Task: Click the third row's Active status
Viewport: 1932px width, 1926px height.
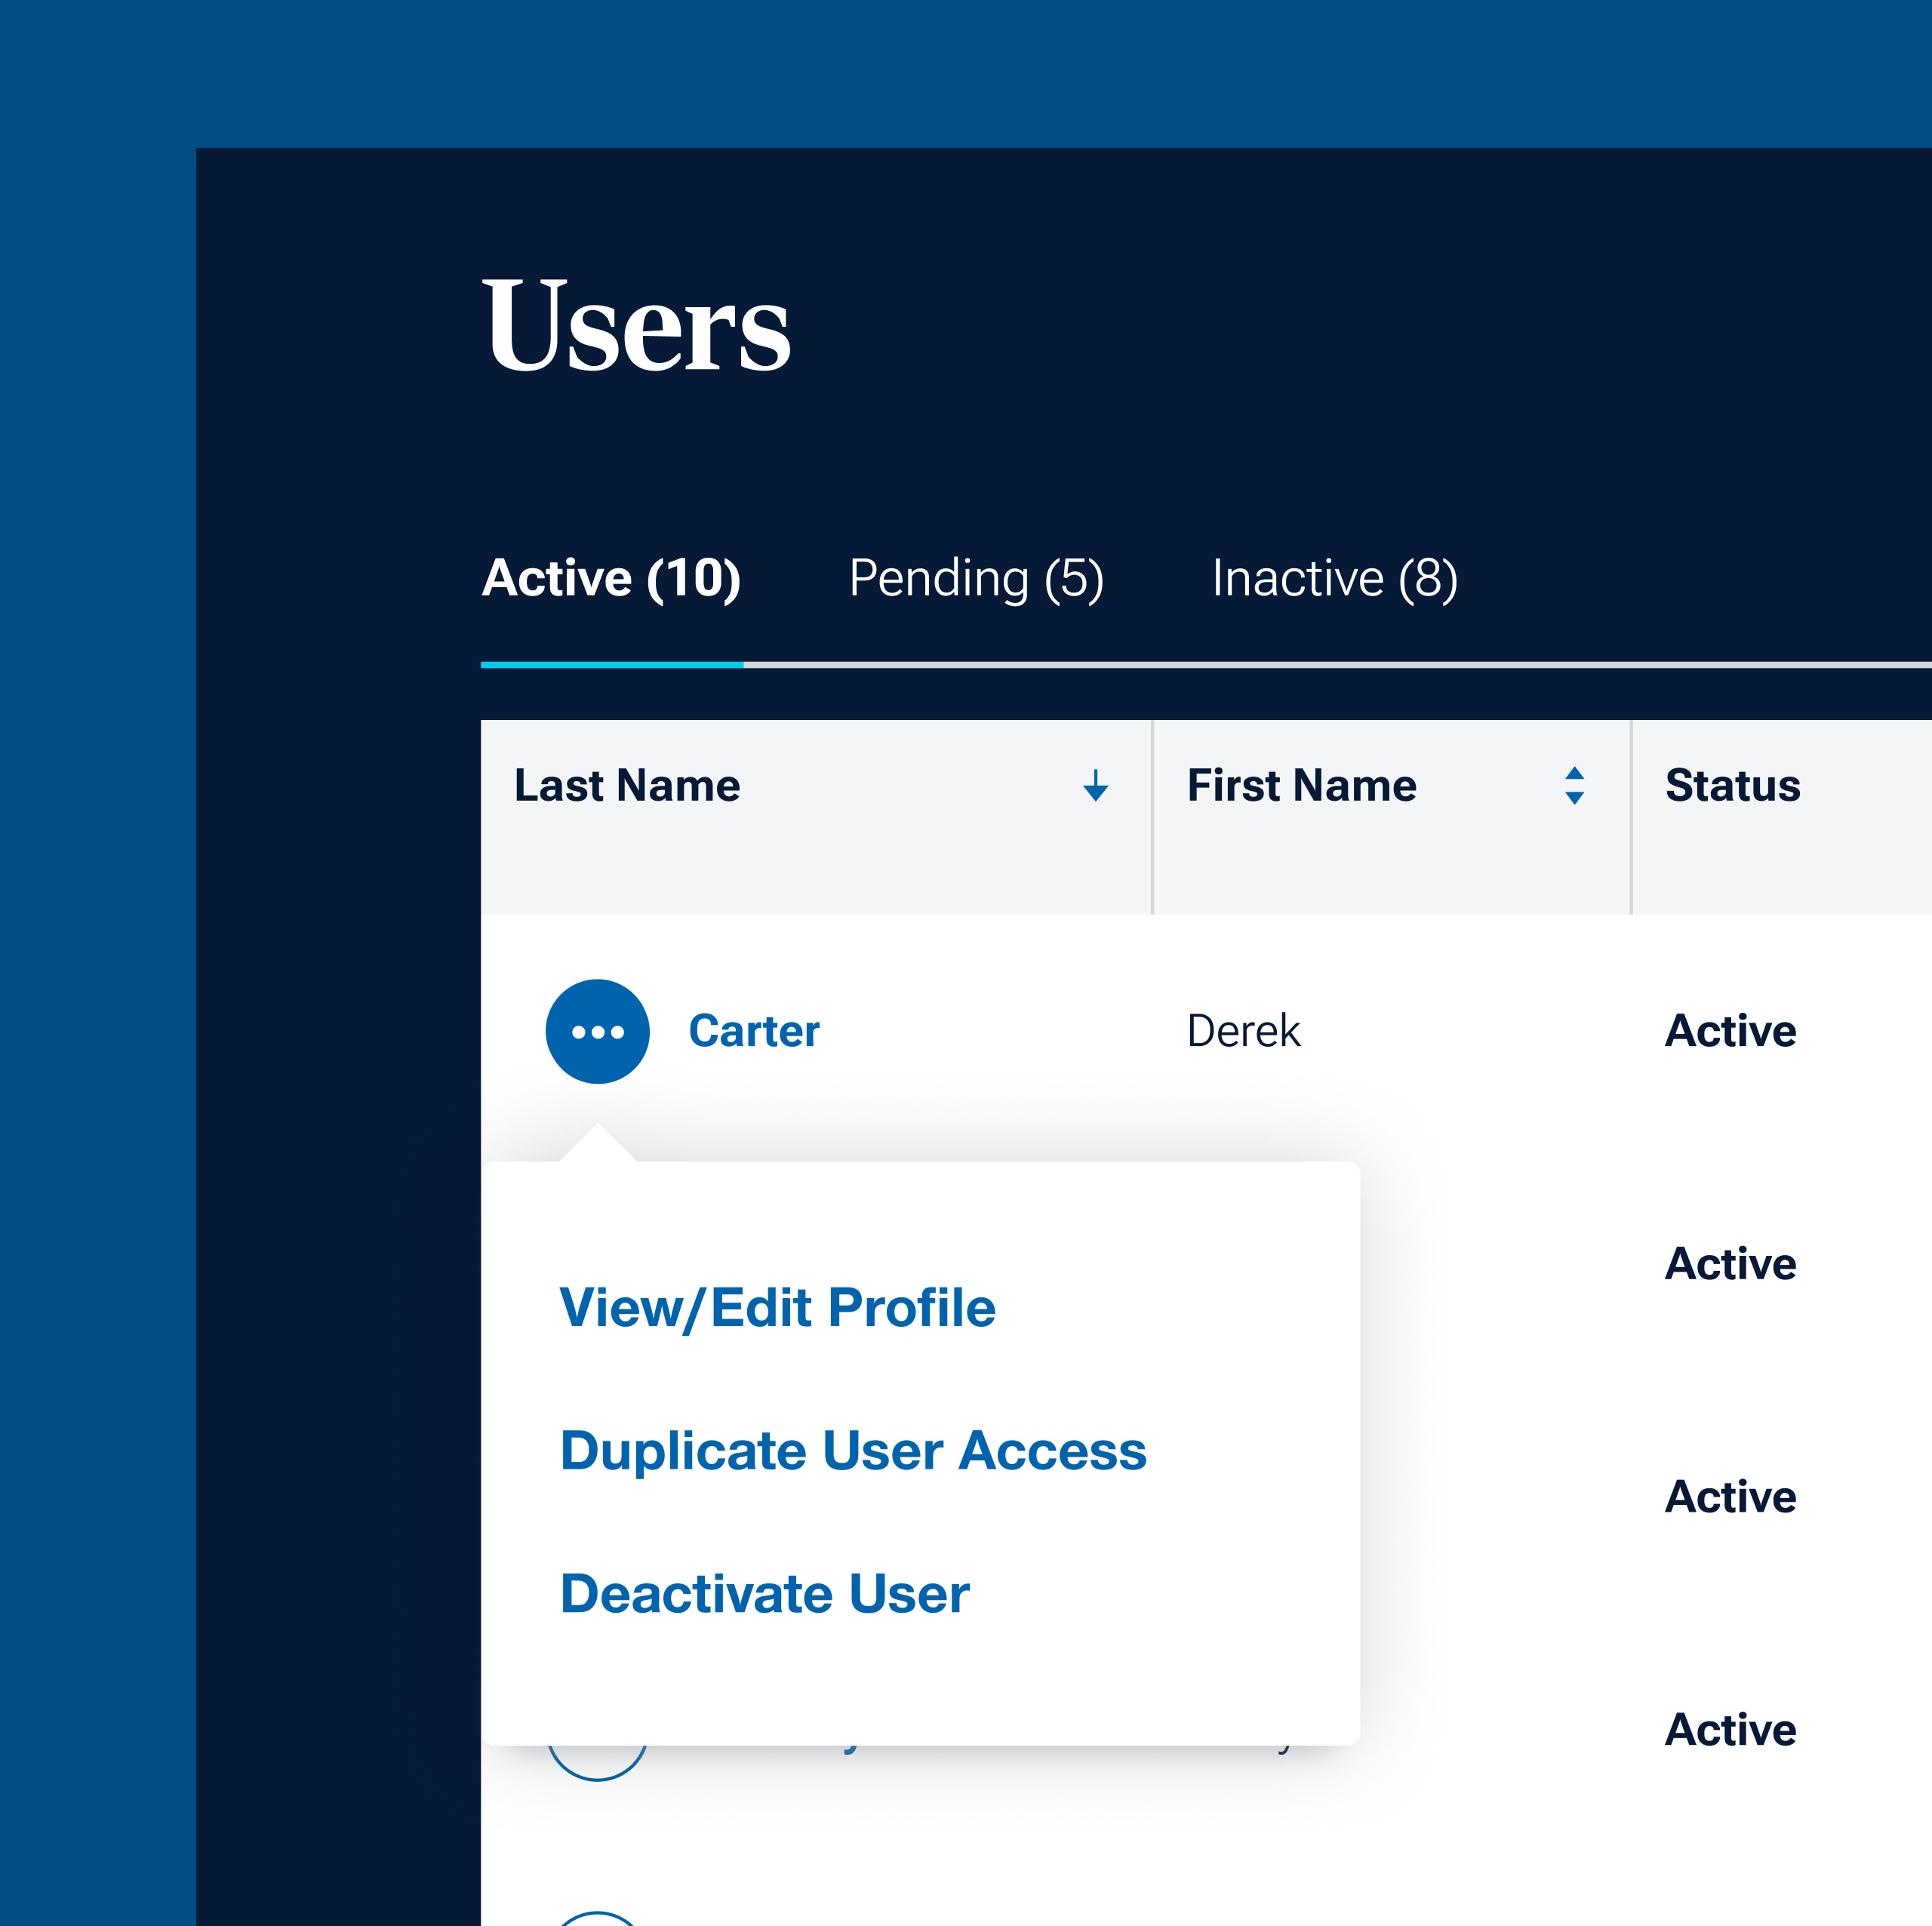Action: tap(1730, 1497)
